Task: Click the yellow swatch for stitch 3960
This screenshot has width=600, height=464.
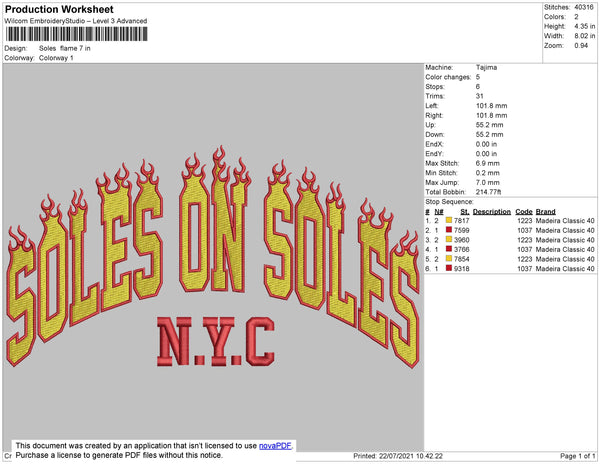Action: pyautogui.click(x=449, y=239)
